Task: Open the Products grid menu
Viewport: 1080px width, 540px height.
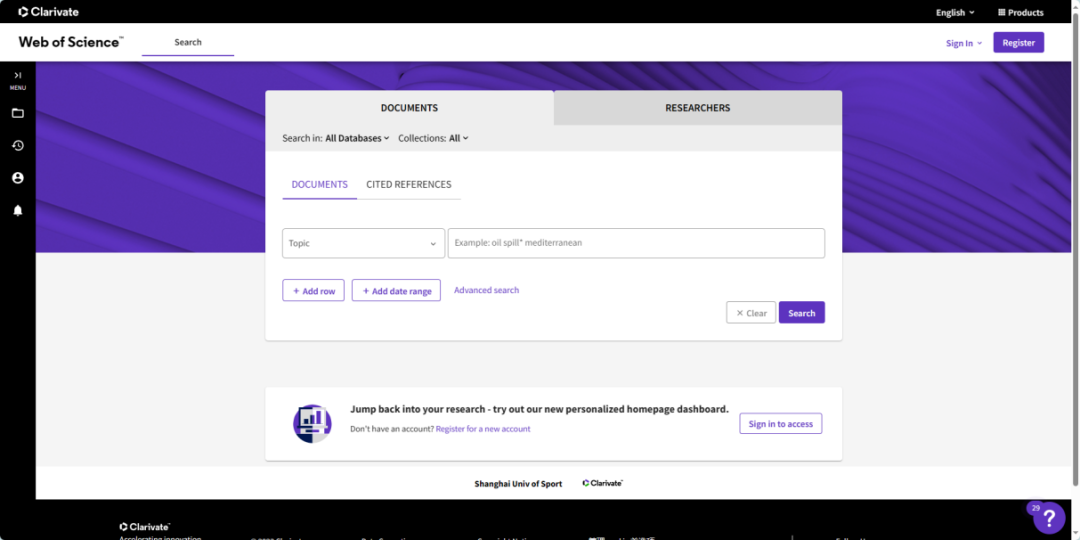Action: pyautogui.click(x=1021, y=12)
